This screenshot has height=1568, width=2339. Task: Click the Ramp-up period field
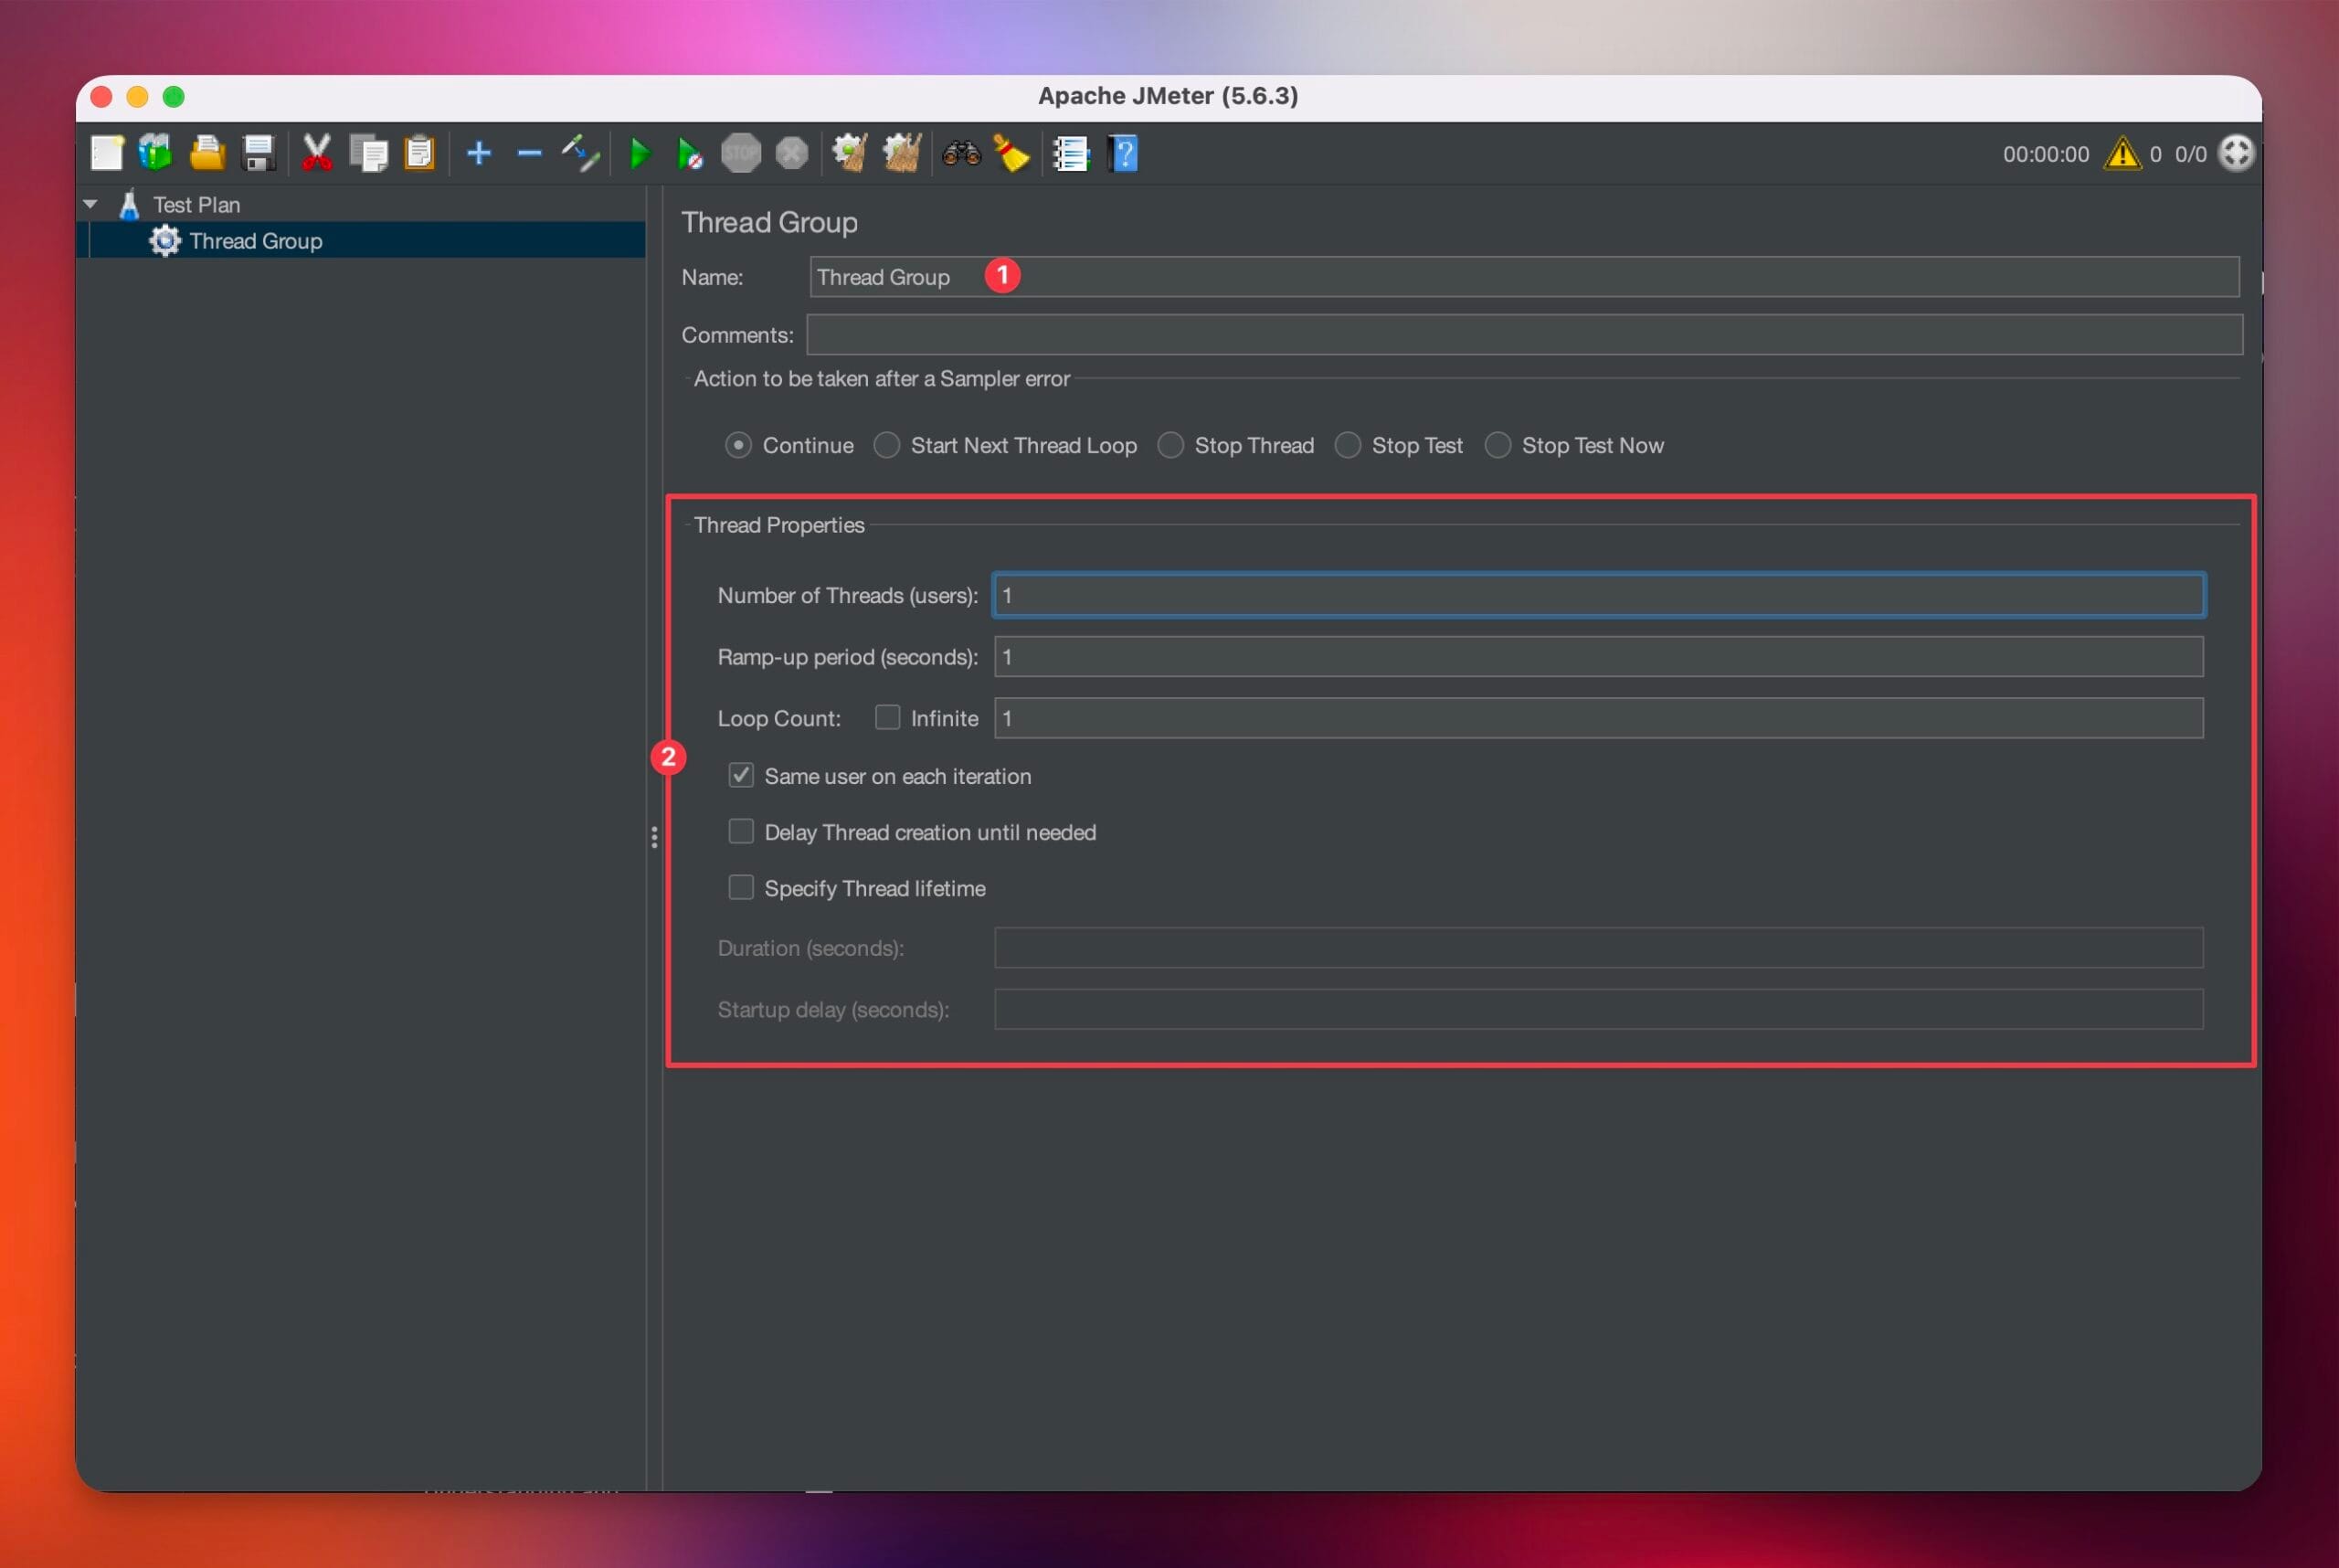point(1598,657)
